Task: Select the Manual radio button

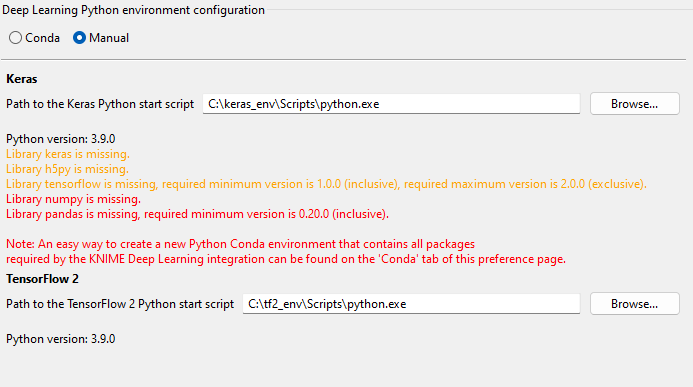Action: (x=79, y=38)
